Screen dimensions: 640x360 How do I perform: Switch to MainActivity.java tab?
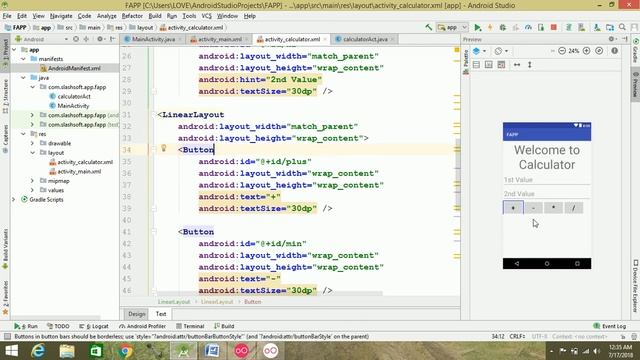(x=153, y=39)
